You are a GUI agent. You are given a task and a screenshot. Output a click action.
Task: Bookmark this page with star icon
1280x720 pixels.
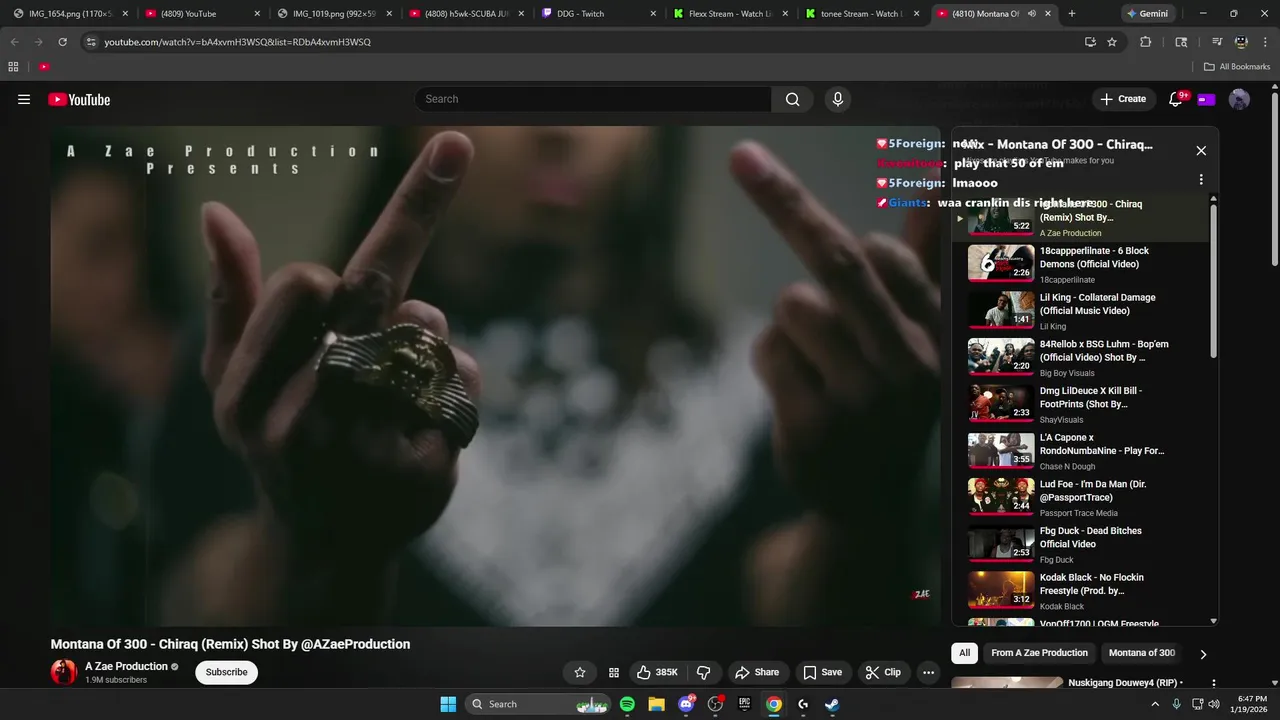(1112, 42)
